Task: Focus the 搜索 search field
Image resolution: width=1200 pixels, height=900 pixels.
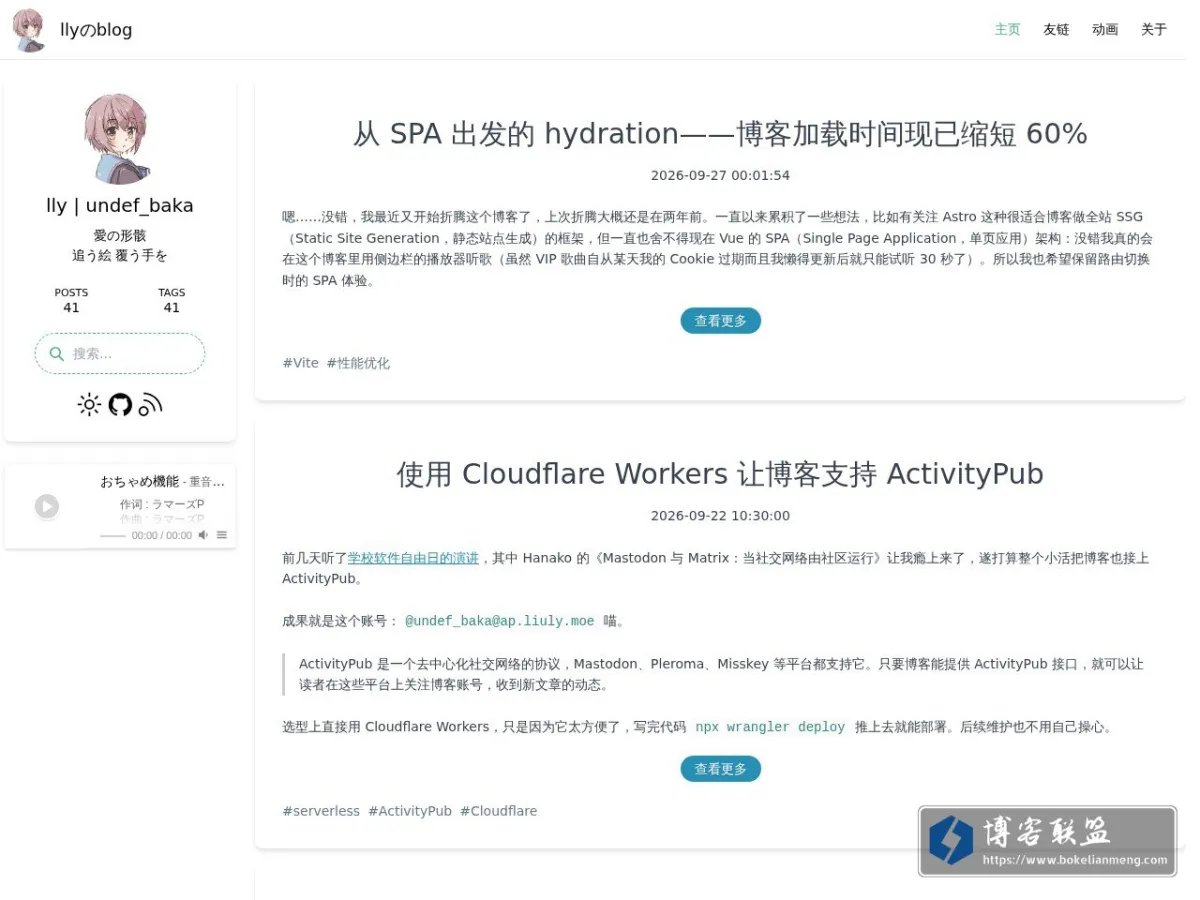Action: (120, 354)
